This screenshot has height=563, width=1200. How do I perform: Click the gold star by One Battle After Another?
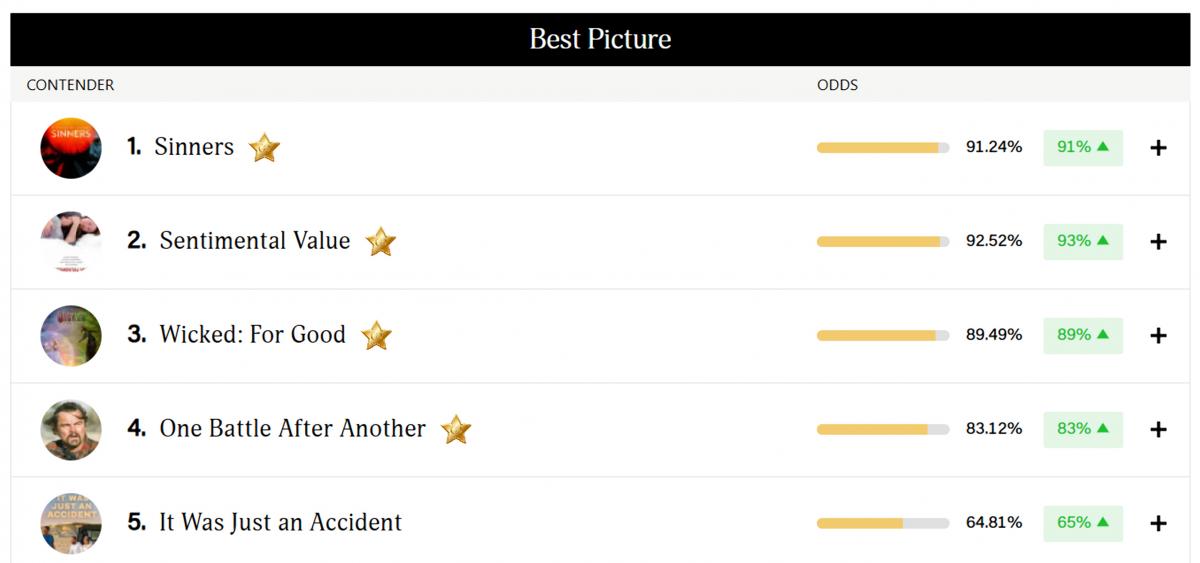[456, 429]
